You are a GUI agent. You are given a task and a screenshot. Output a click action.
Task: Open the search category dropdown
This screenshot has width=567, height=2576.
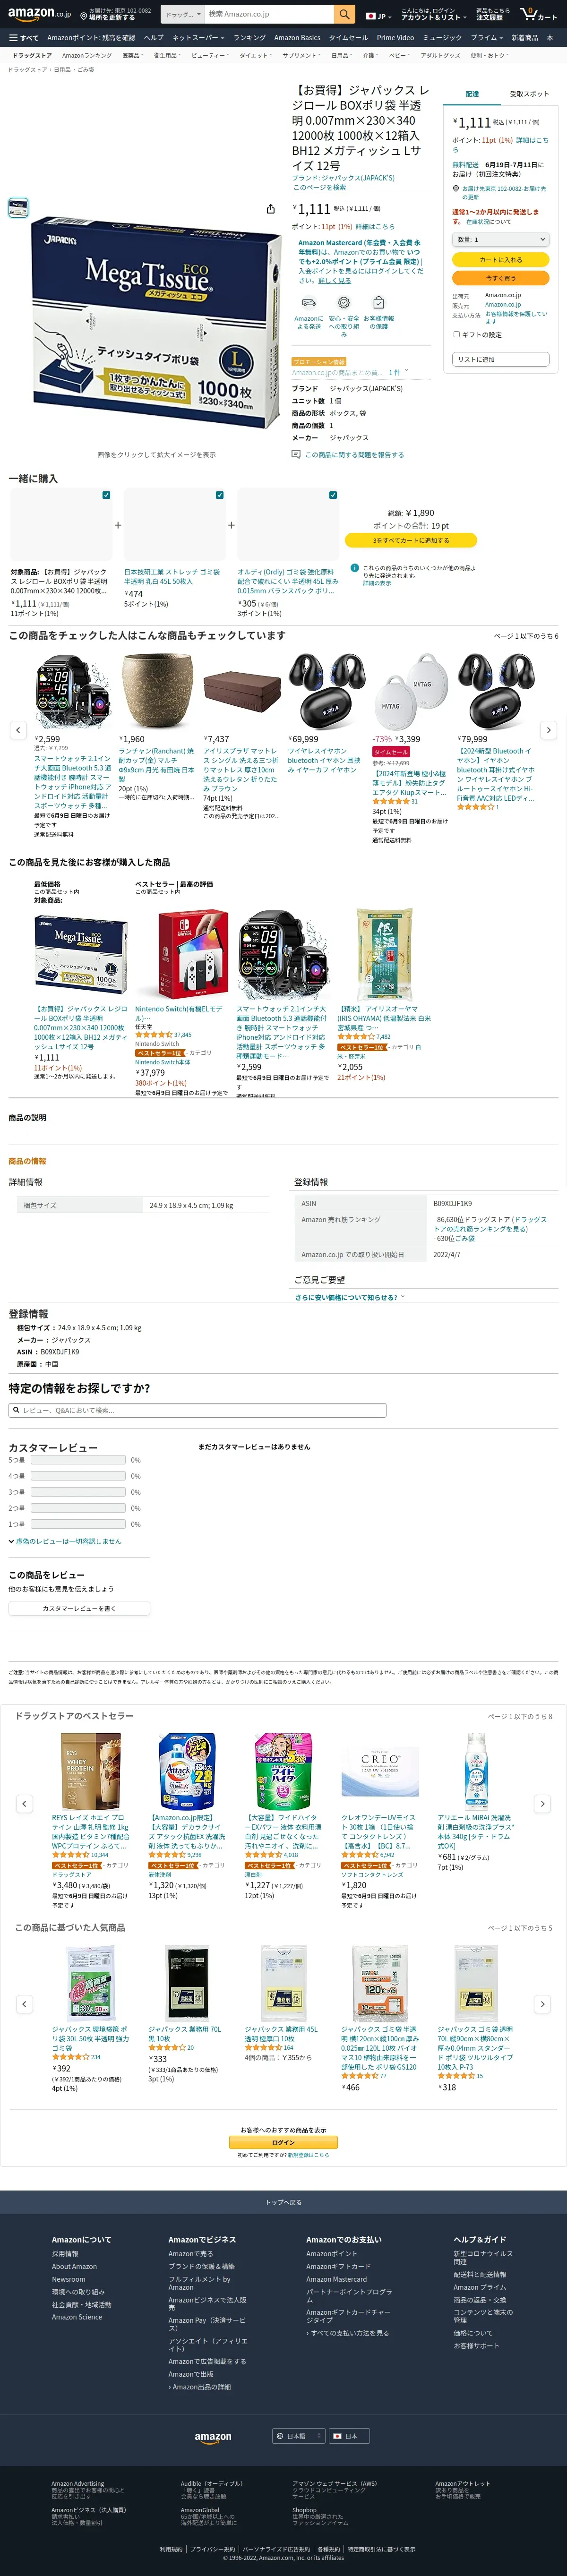click(x=183, y=14)
